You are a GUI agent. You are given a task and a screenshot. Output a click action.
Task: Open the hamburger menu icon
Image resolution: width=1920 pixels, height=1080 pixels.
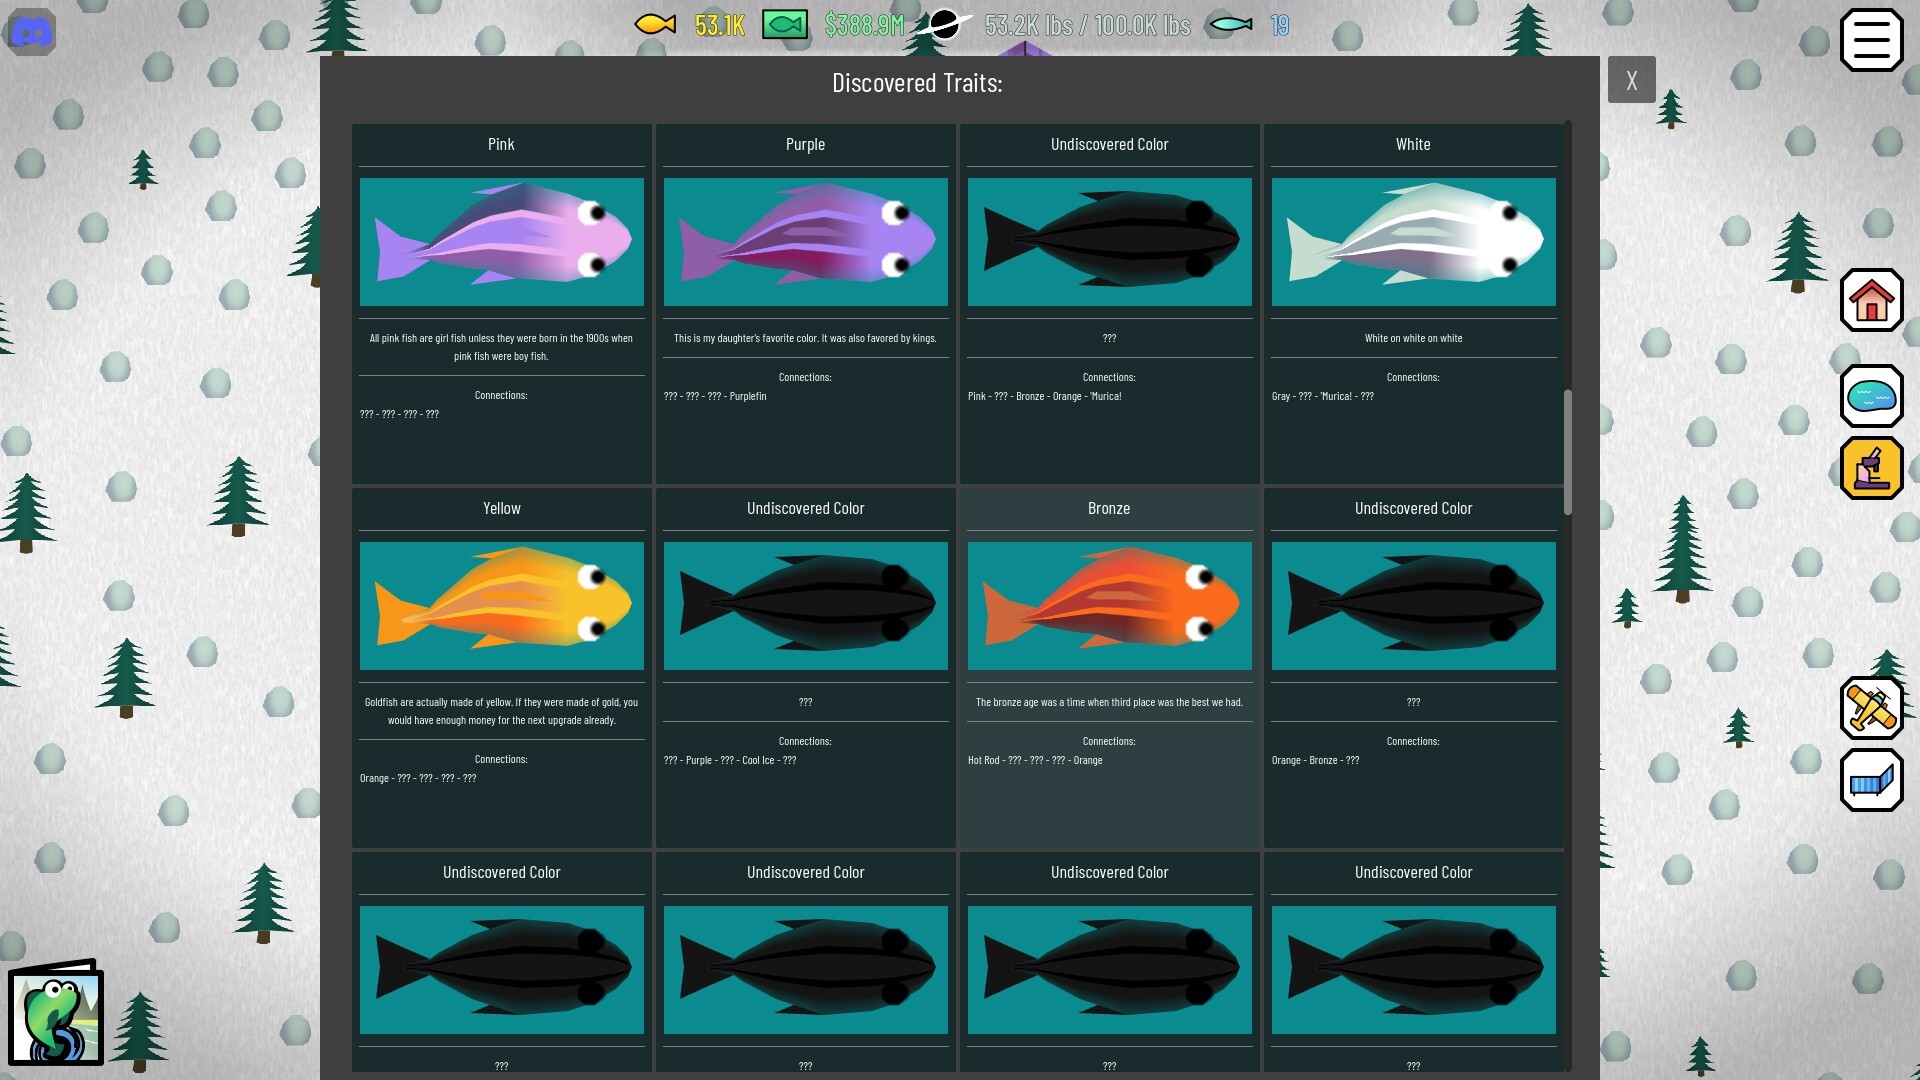click(x=1872, y=40)
